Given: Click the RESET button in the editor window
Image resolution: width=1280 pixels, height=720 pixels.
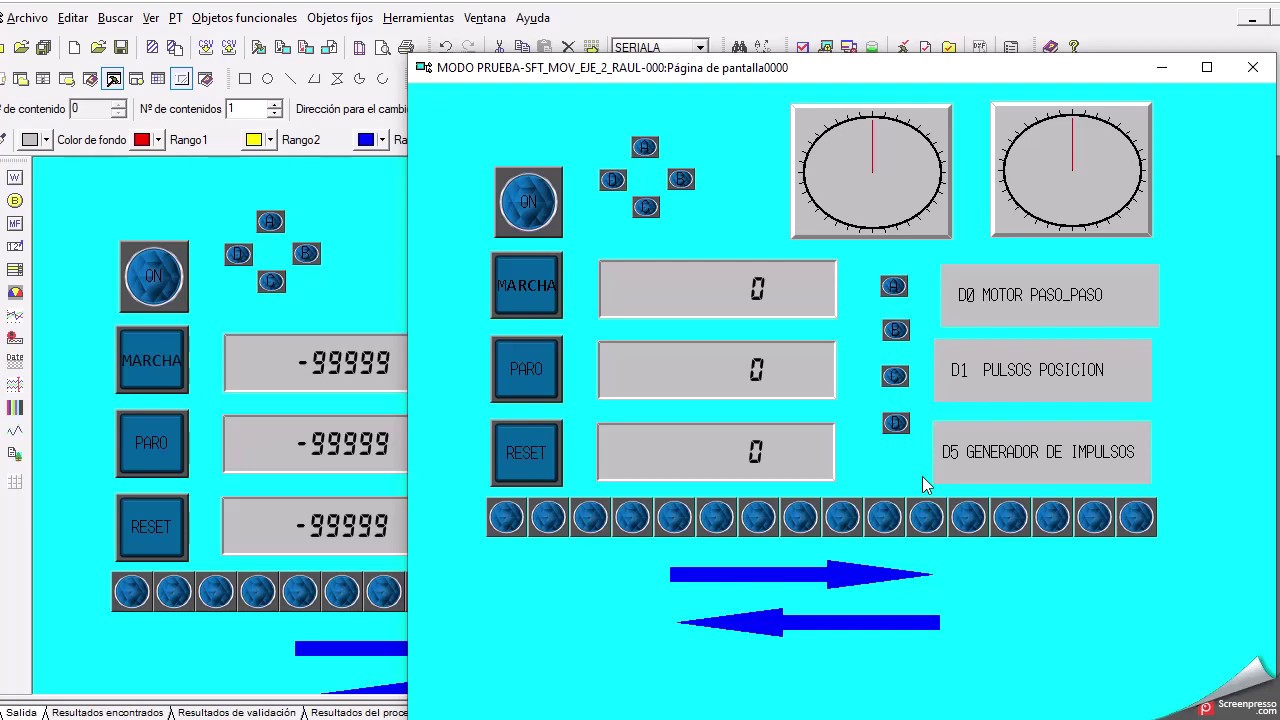Looking at the screenshot, I should 152,527.
